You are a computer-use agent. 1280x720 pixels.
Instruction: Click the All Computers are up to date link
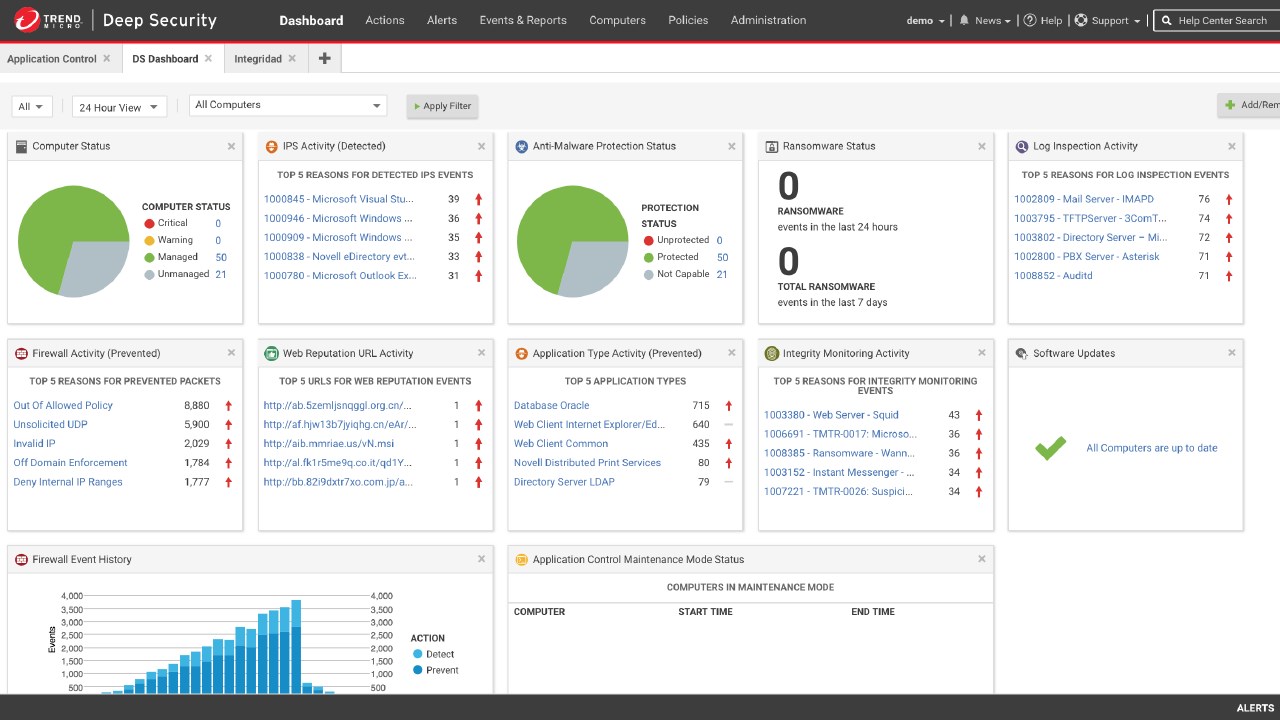(1152, 448)
